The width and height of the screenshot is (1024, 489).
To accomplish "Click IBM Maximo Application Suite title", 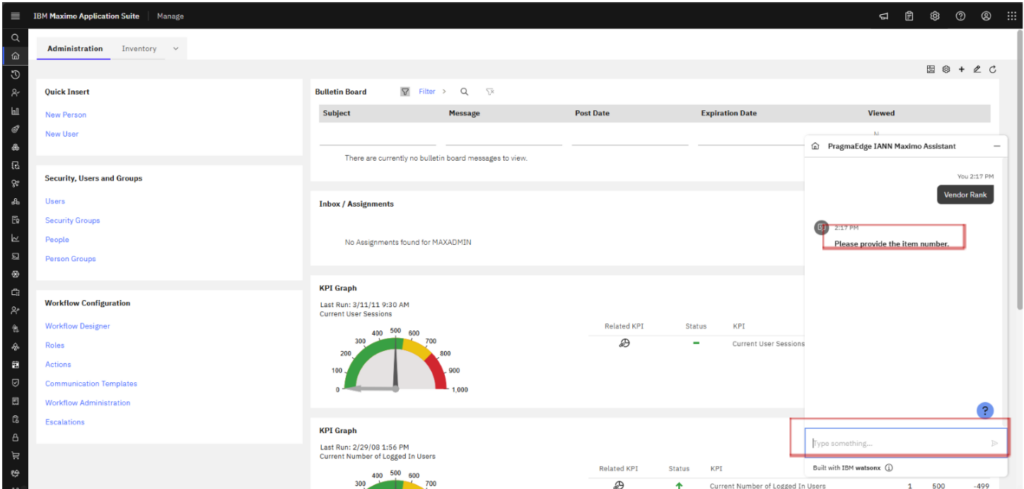I will [x=86, y=16].
